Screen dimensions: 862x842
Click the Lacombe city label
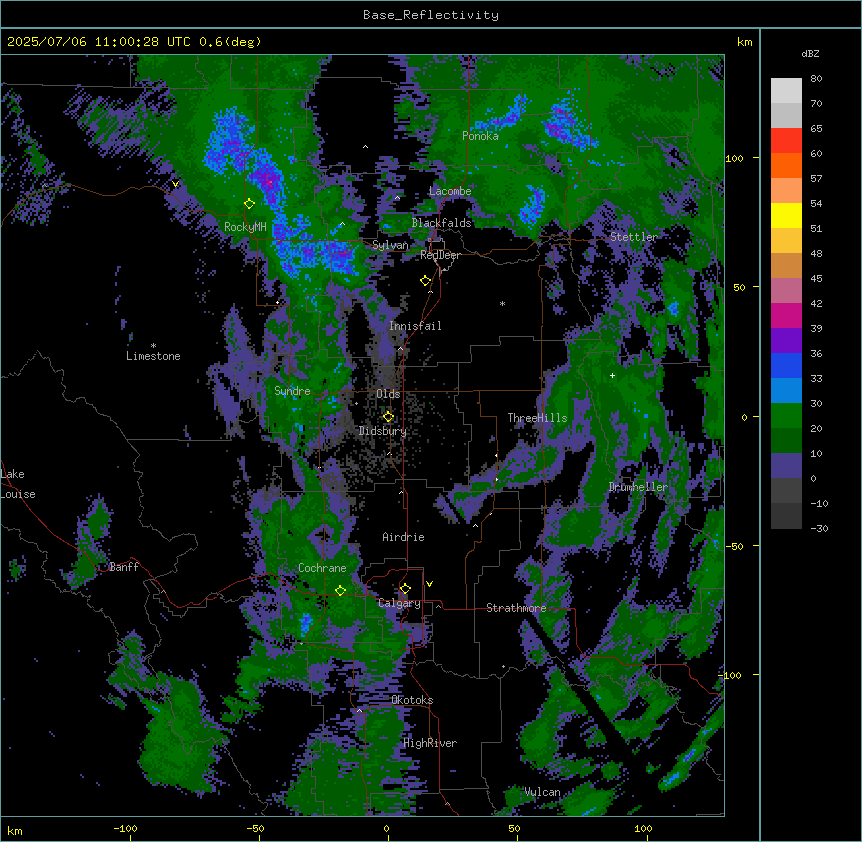click(x=450, y=191)
